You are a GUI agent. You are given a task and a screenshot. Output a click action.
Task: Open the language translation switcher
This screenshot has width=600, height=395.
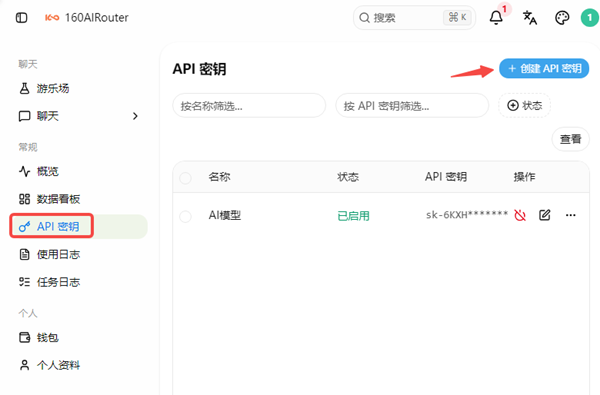530,18
